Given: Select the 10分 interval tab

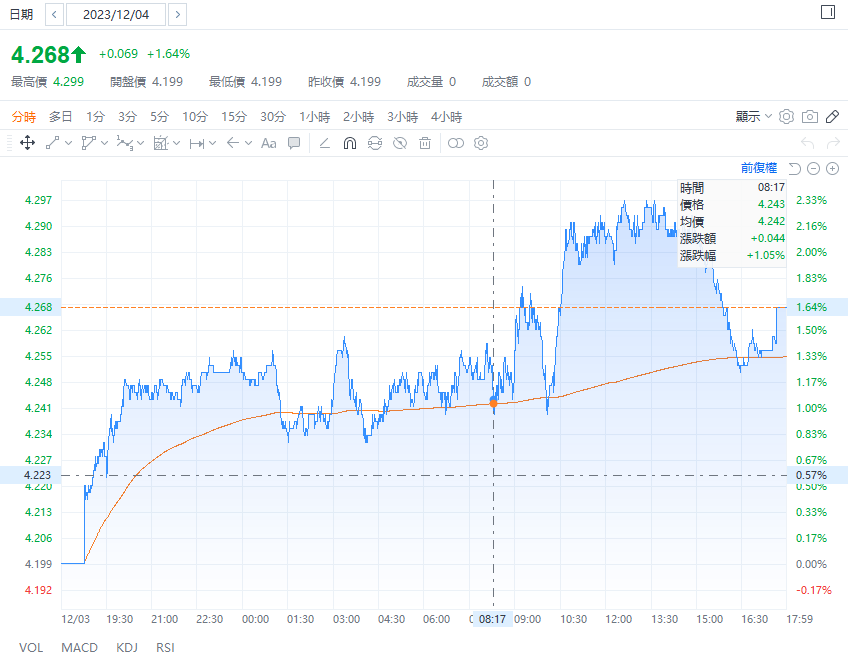Looking at the screenshot, I should coord(195,117).
